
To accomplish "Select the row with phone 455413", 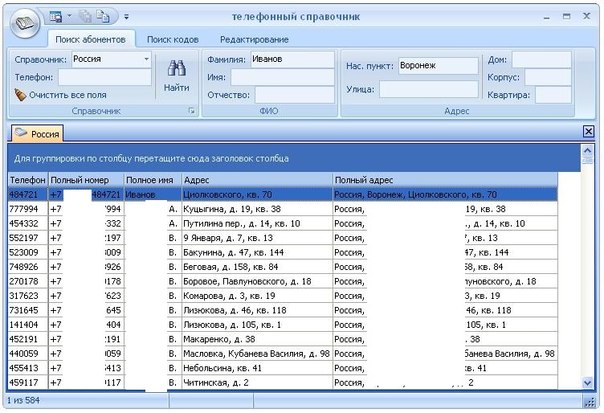I will (x=282, y=368).
